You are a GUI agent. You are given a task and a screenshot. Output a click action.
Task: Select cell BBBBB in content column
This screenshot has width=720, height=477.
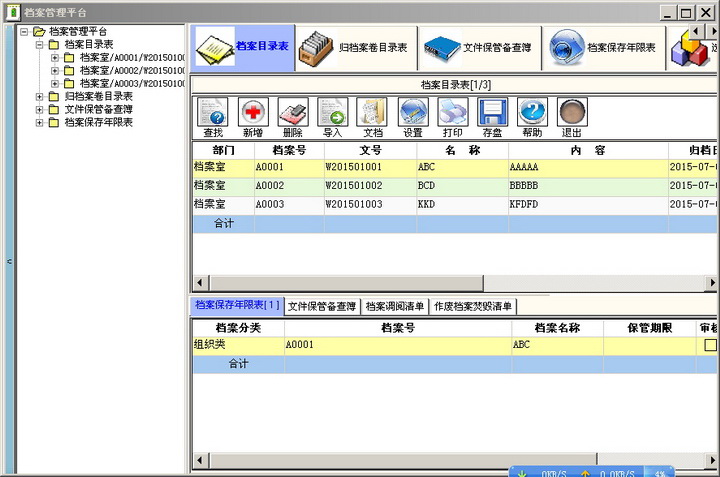click(x=588, y=186)
